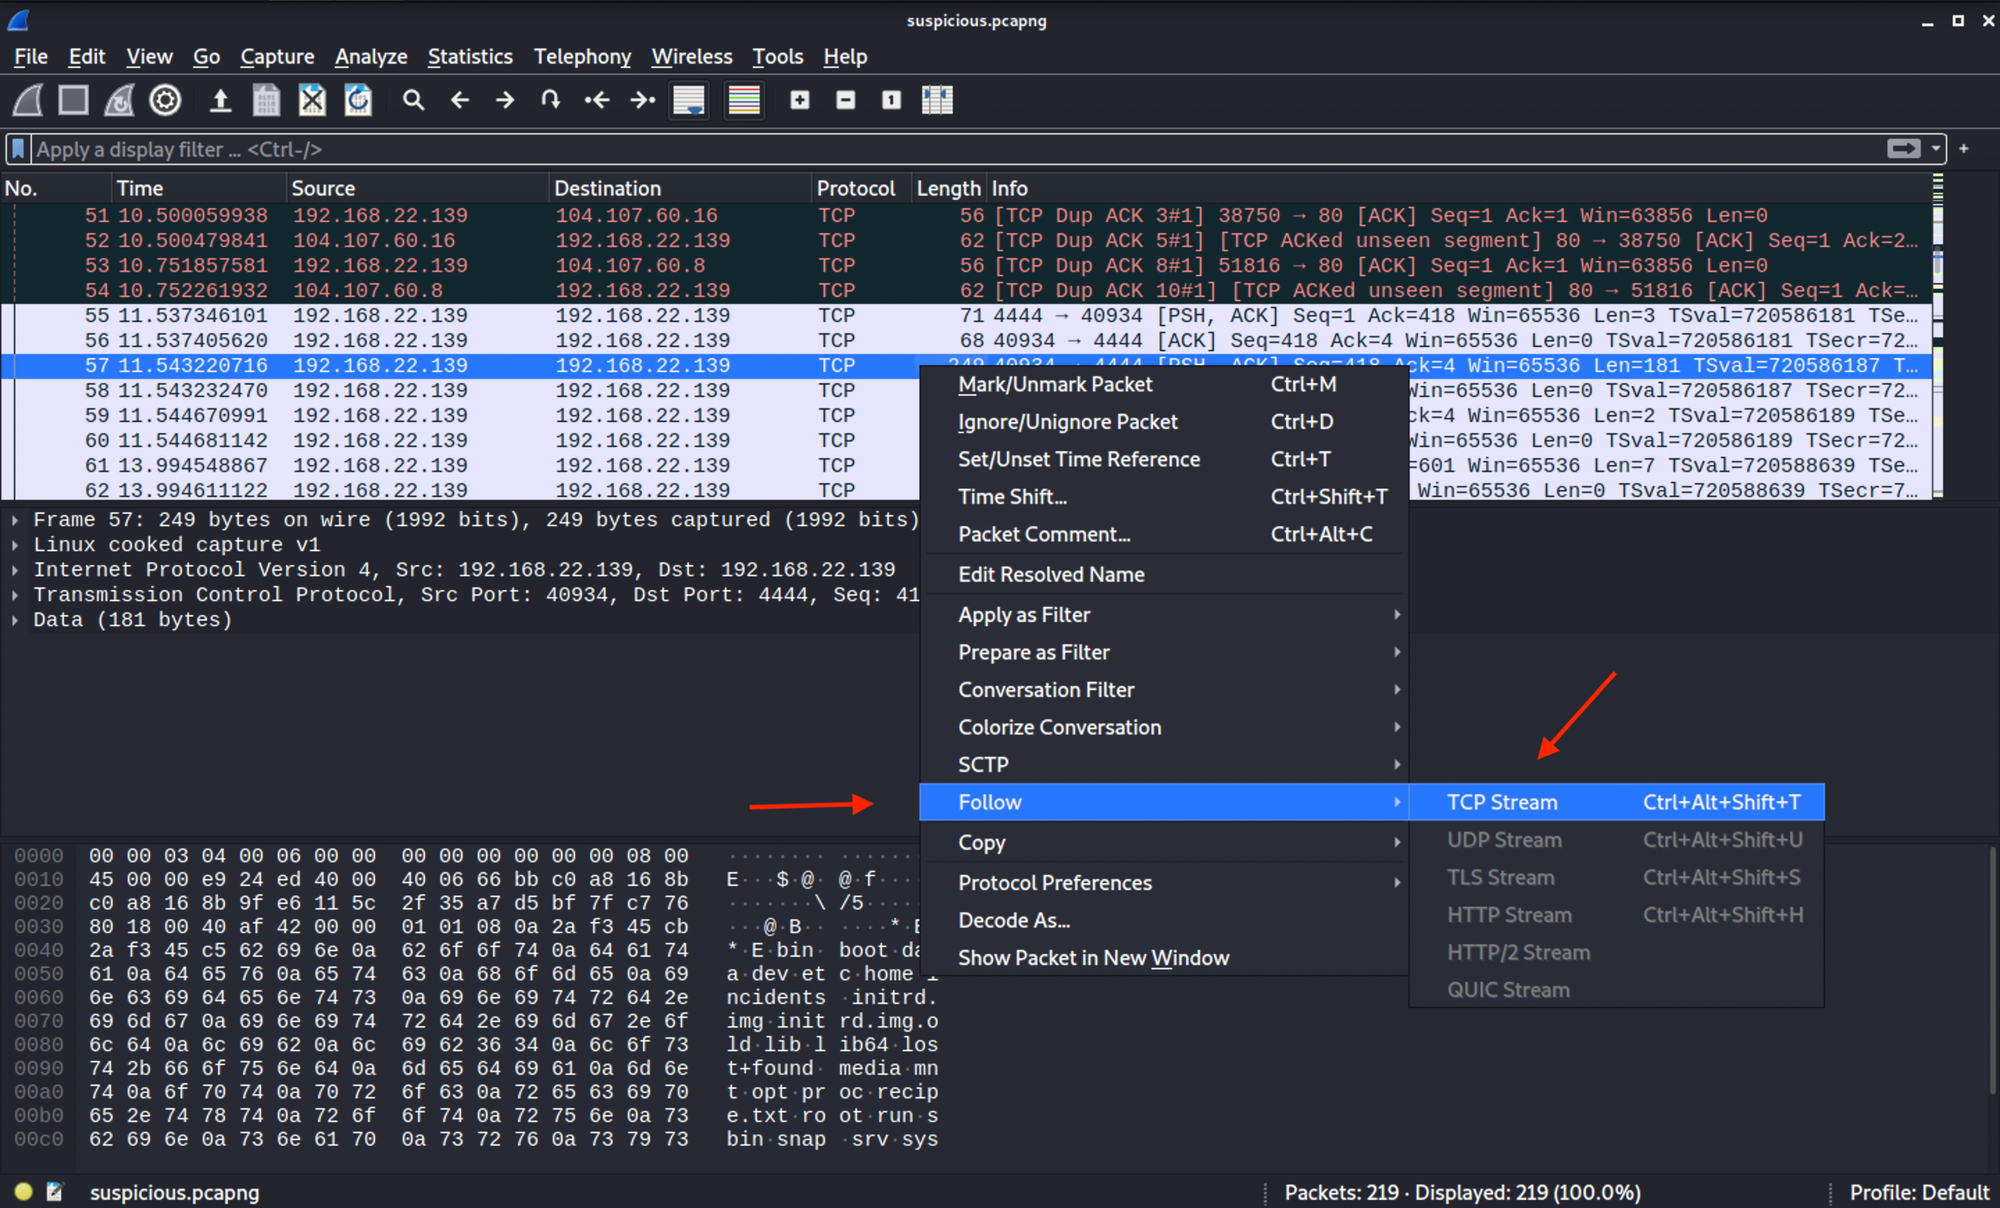The width and height of the screenshot is (2000, 1208).
Task: Open expert information yellow circle
Action: coord(24,1192)
